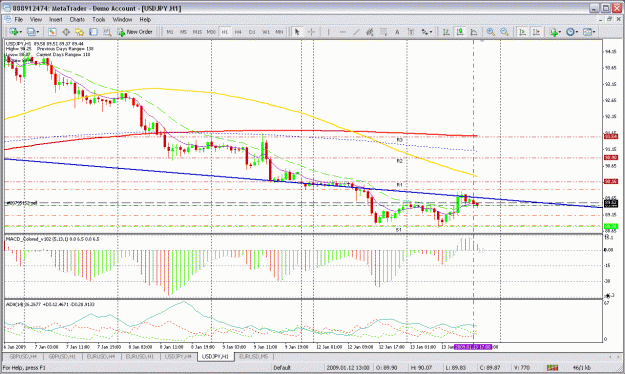Image resolution: width=625 pixels, height=374 pixels.
Task: Open the periodicity clock dropdown
Action: coord(572,32)
